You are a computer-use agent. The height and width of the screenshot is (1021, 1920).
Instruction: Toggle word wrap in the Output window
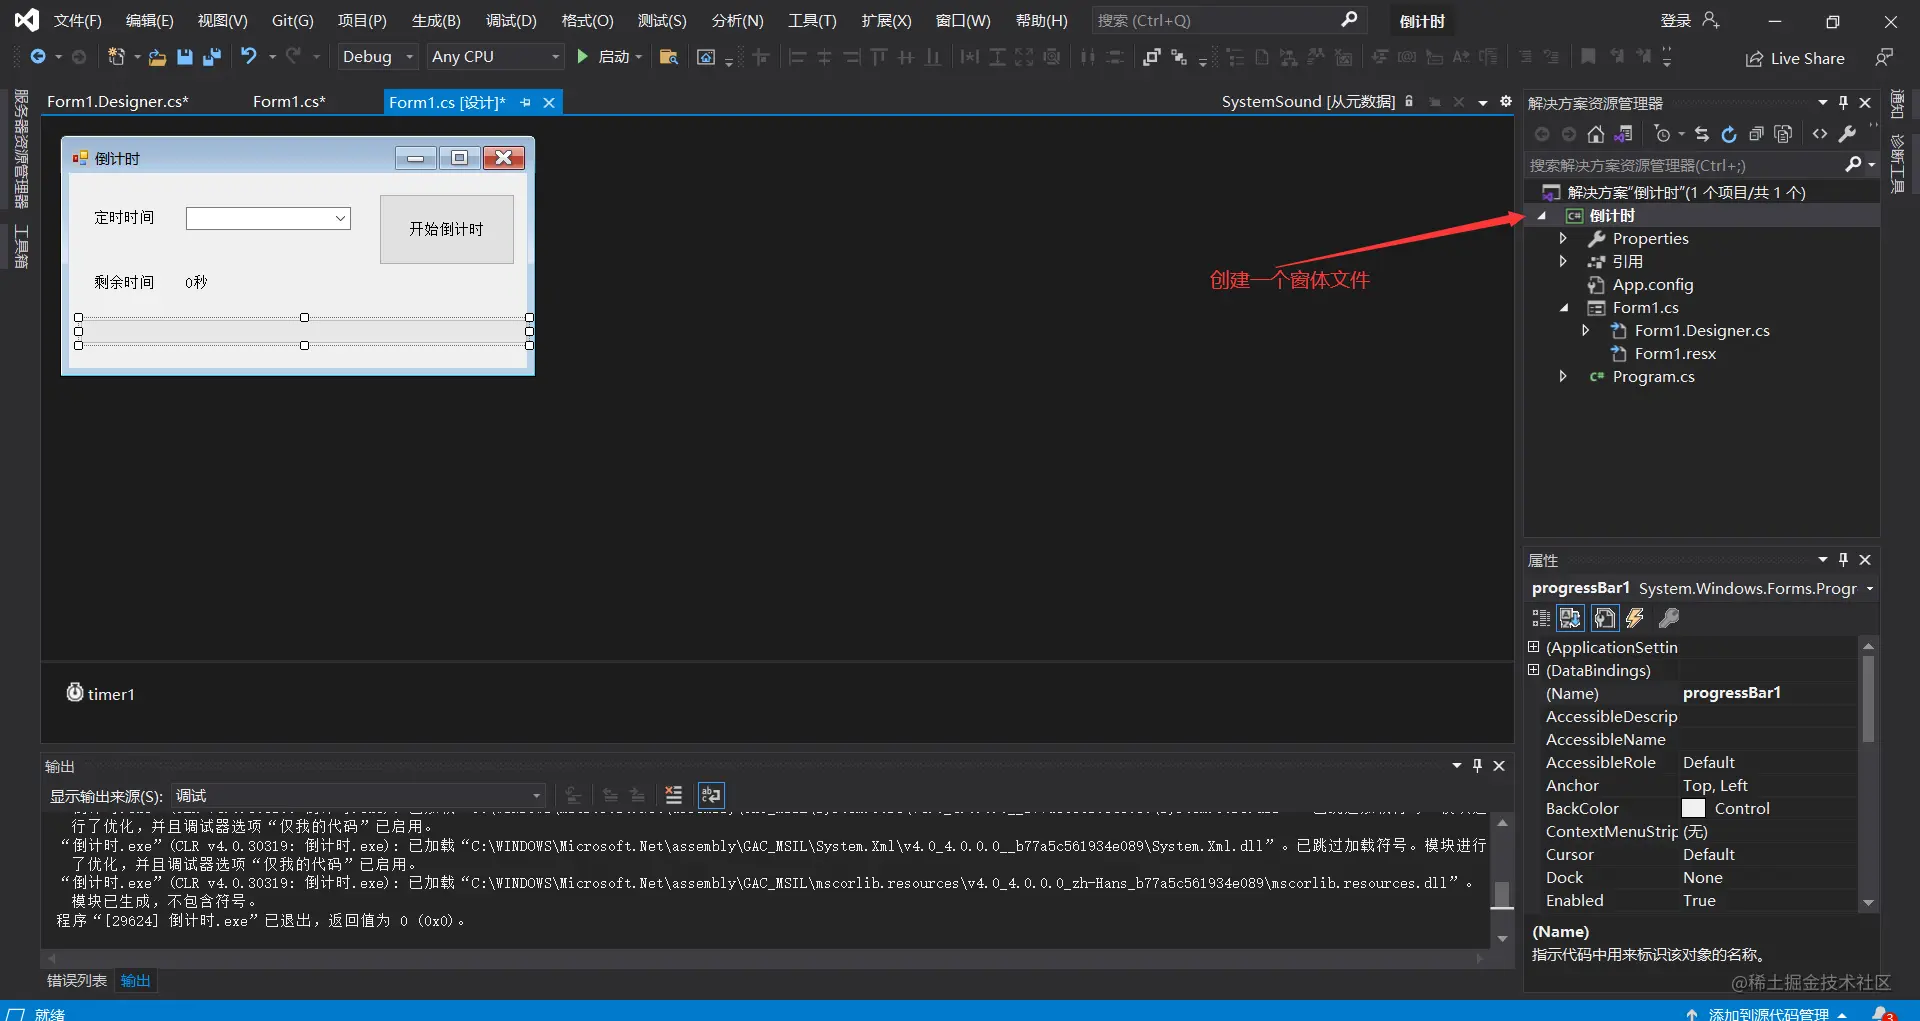click(711, 795)
